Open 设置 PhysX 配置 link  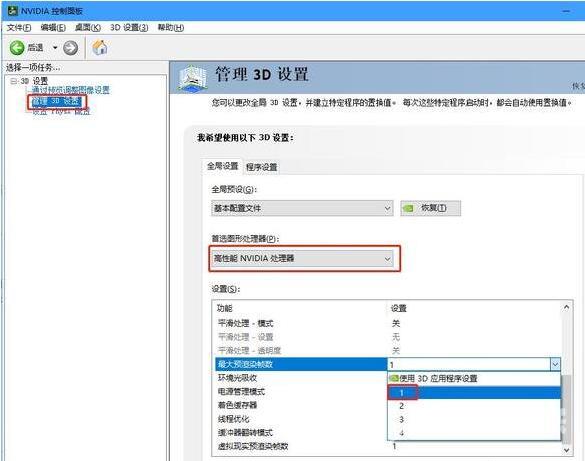61,111
